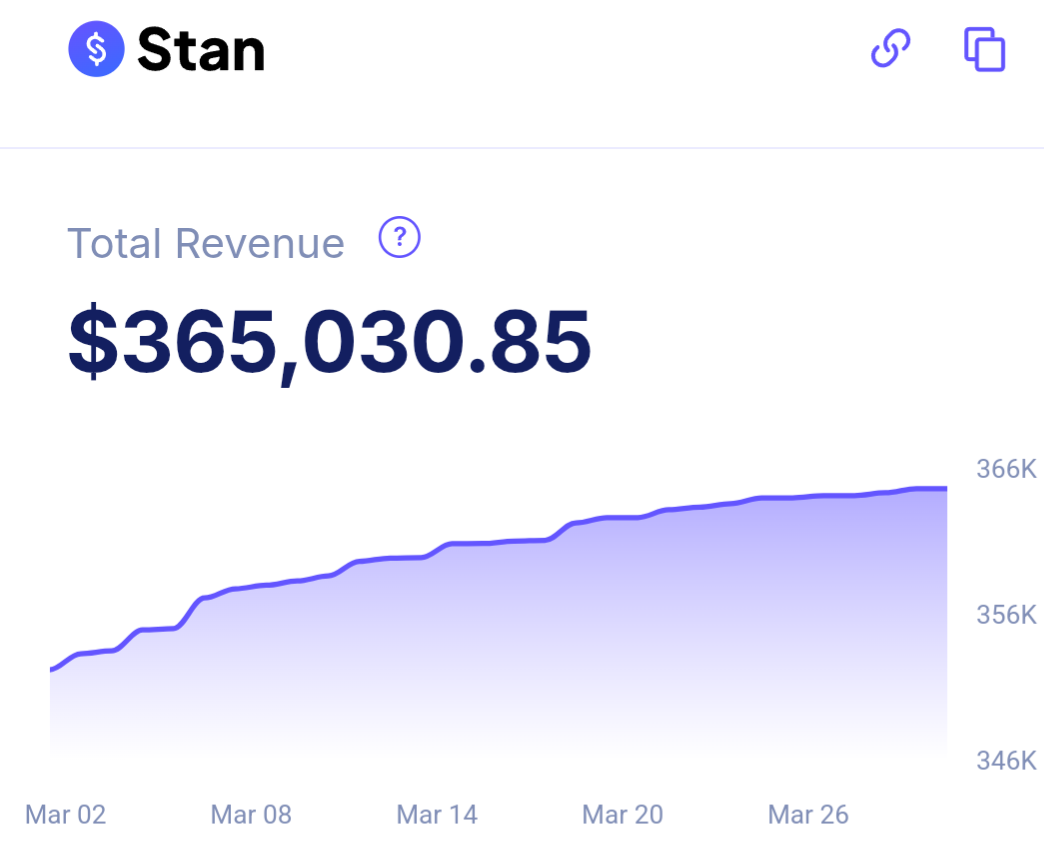This screenshot has width=1044, height=853.
Task: Select the Mar 20 axis label
Action: tap(622, 815)
